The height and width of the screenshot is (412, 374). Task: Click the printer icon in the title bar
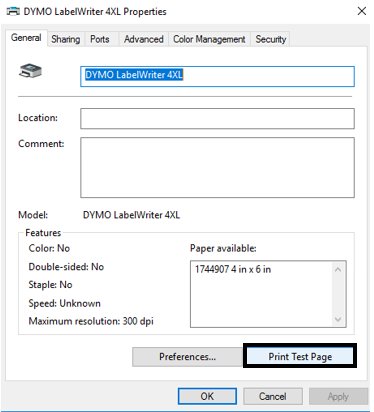click(x=13, y=11)
